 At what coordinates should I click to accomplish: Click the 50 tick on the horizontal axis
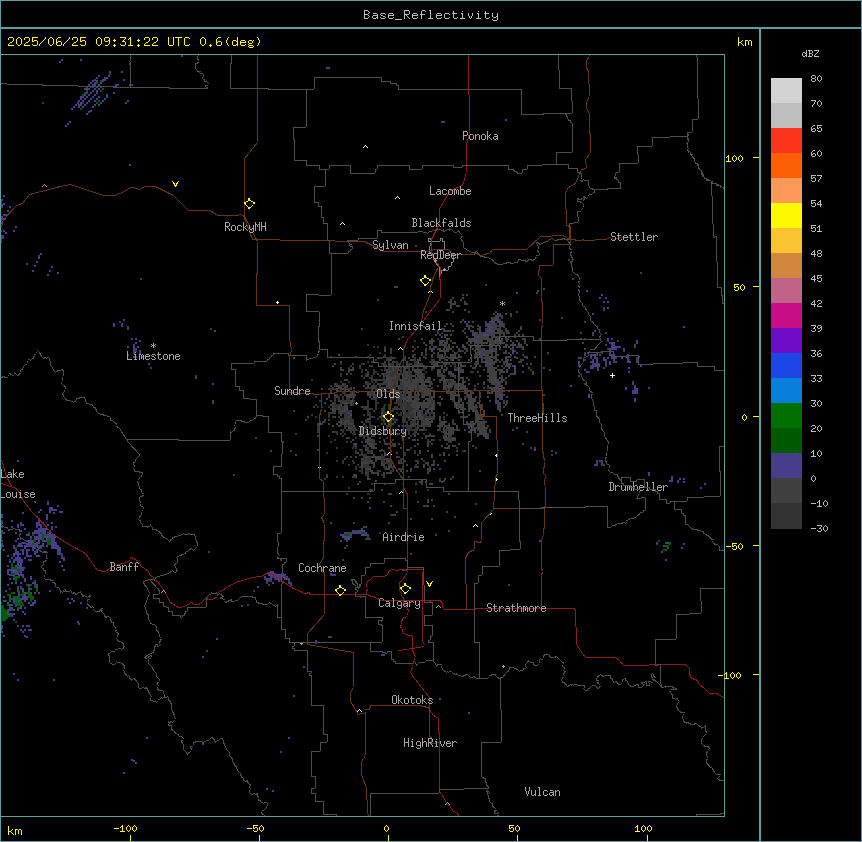(x=514, y=828)
